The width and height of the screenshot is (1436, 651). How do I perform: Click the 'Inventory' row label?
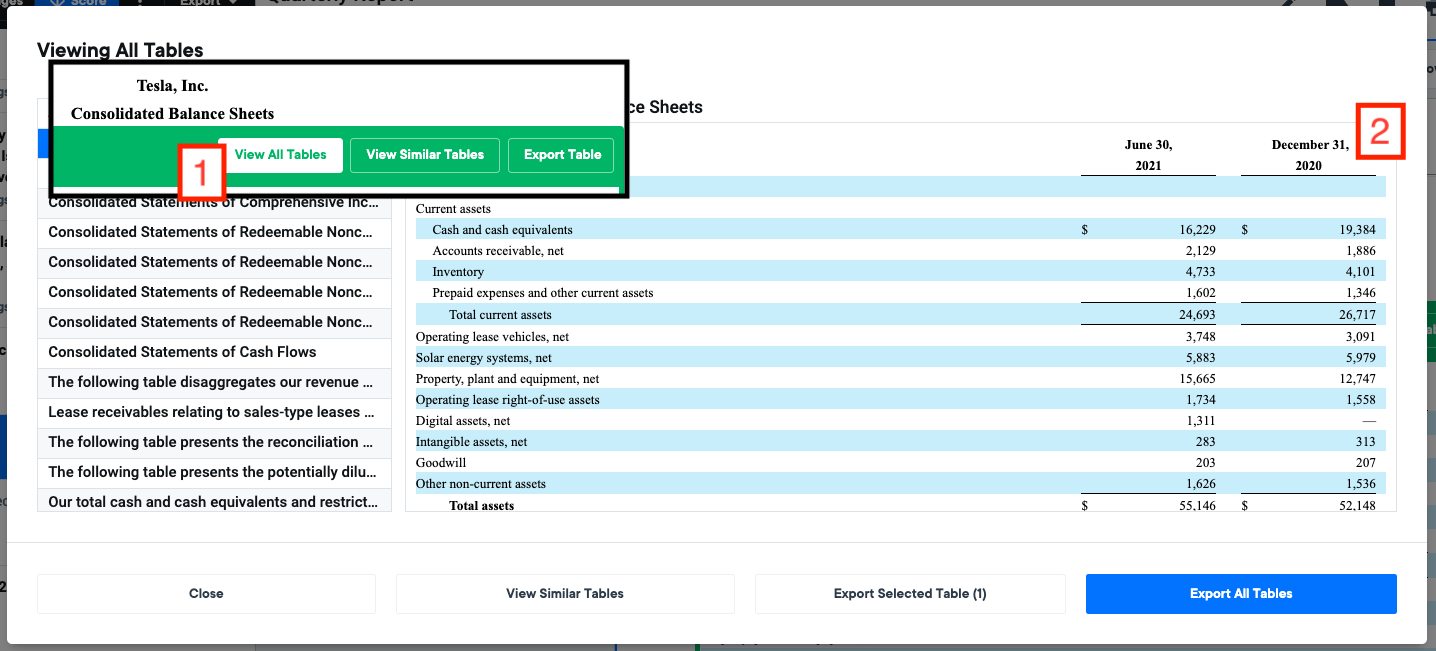[x=458, y=272]
